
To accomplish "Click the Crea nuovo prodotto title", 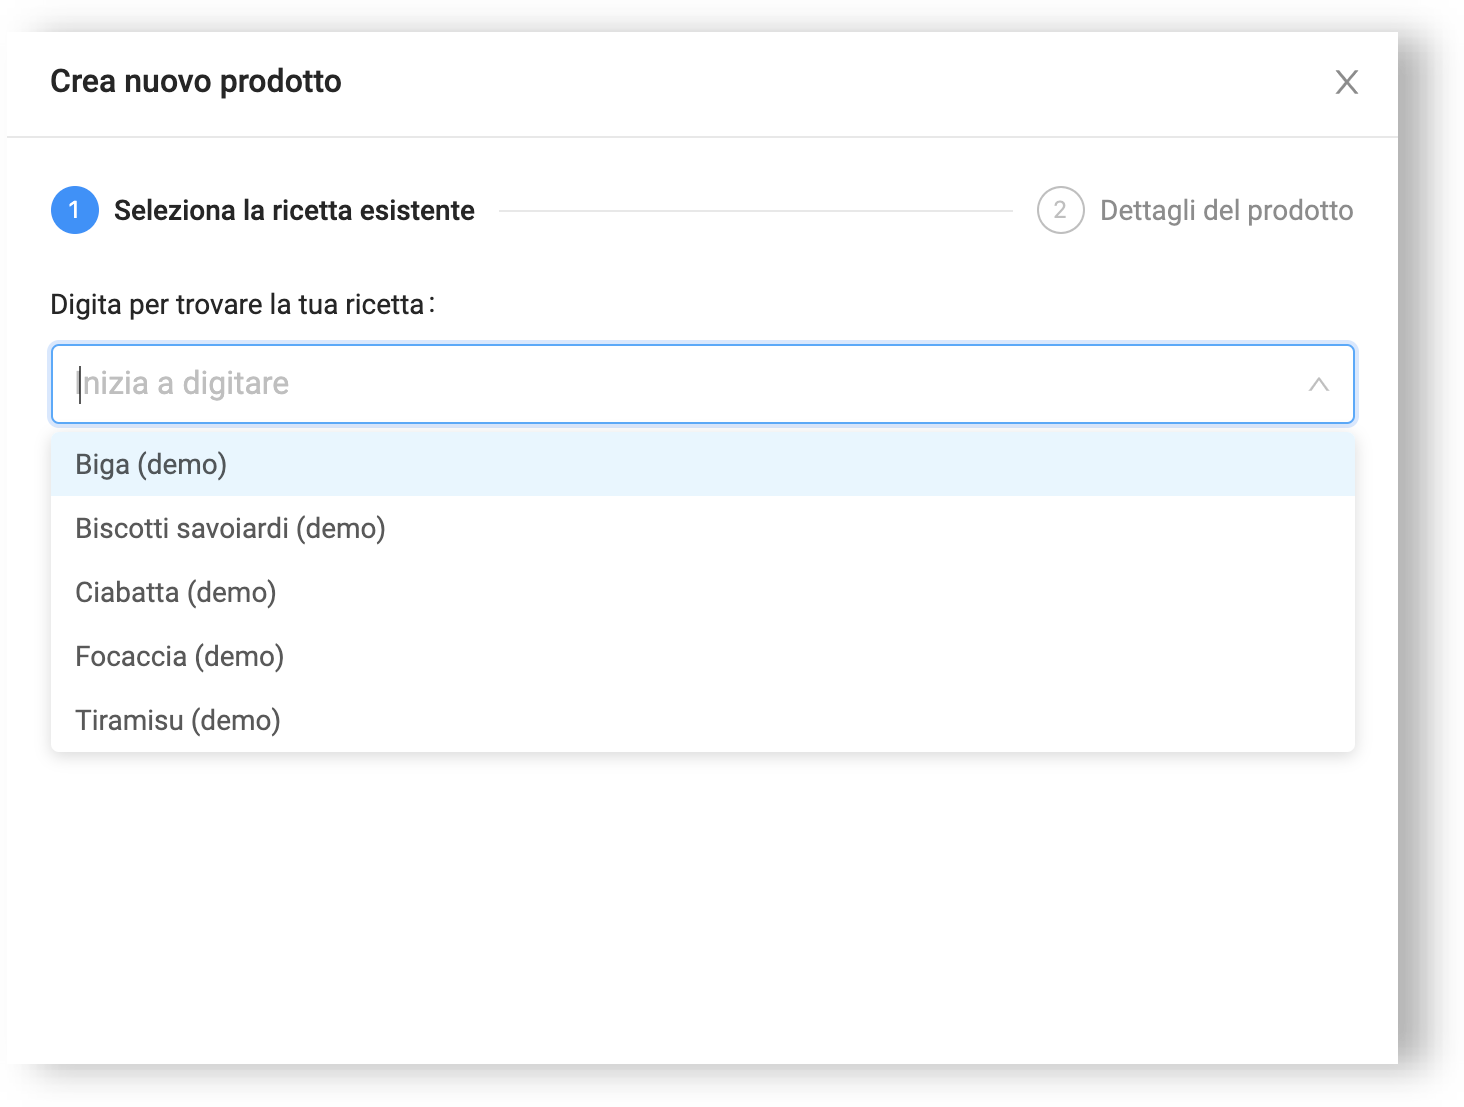I will click(x=196, y=81).
